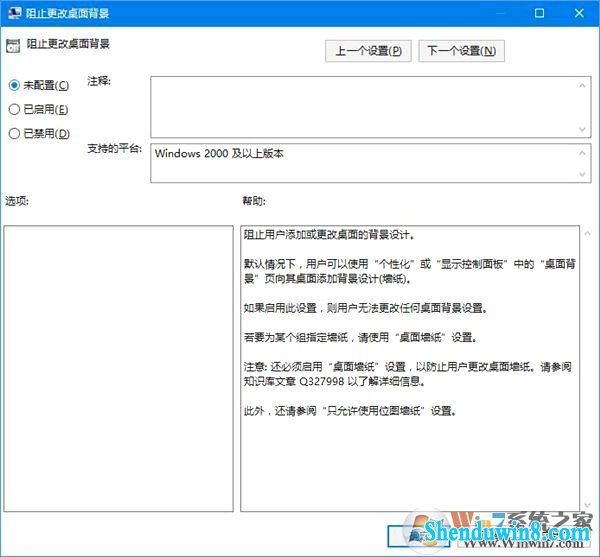The height and width of the screenshot is (557, 600).
Task: Click inside the 注释 comment text box
Action: tap(370, 107)
